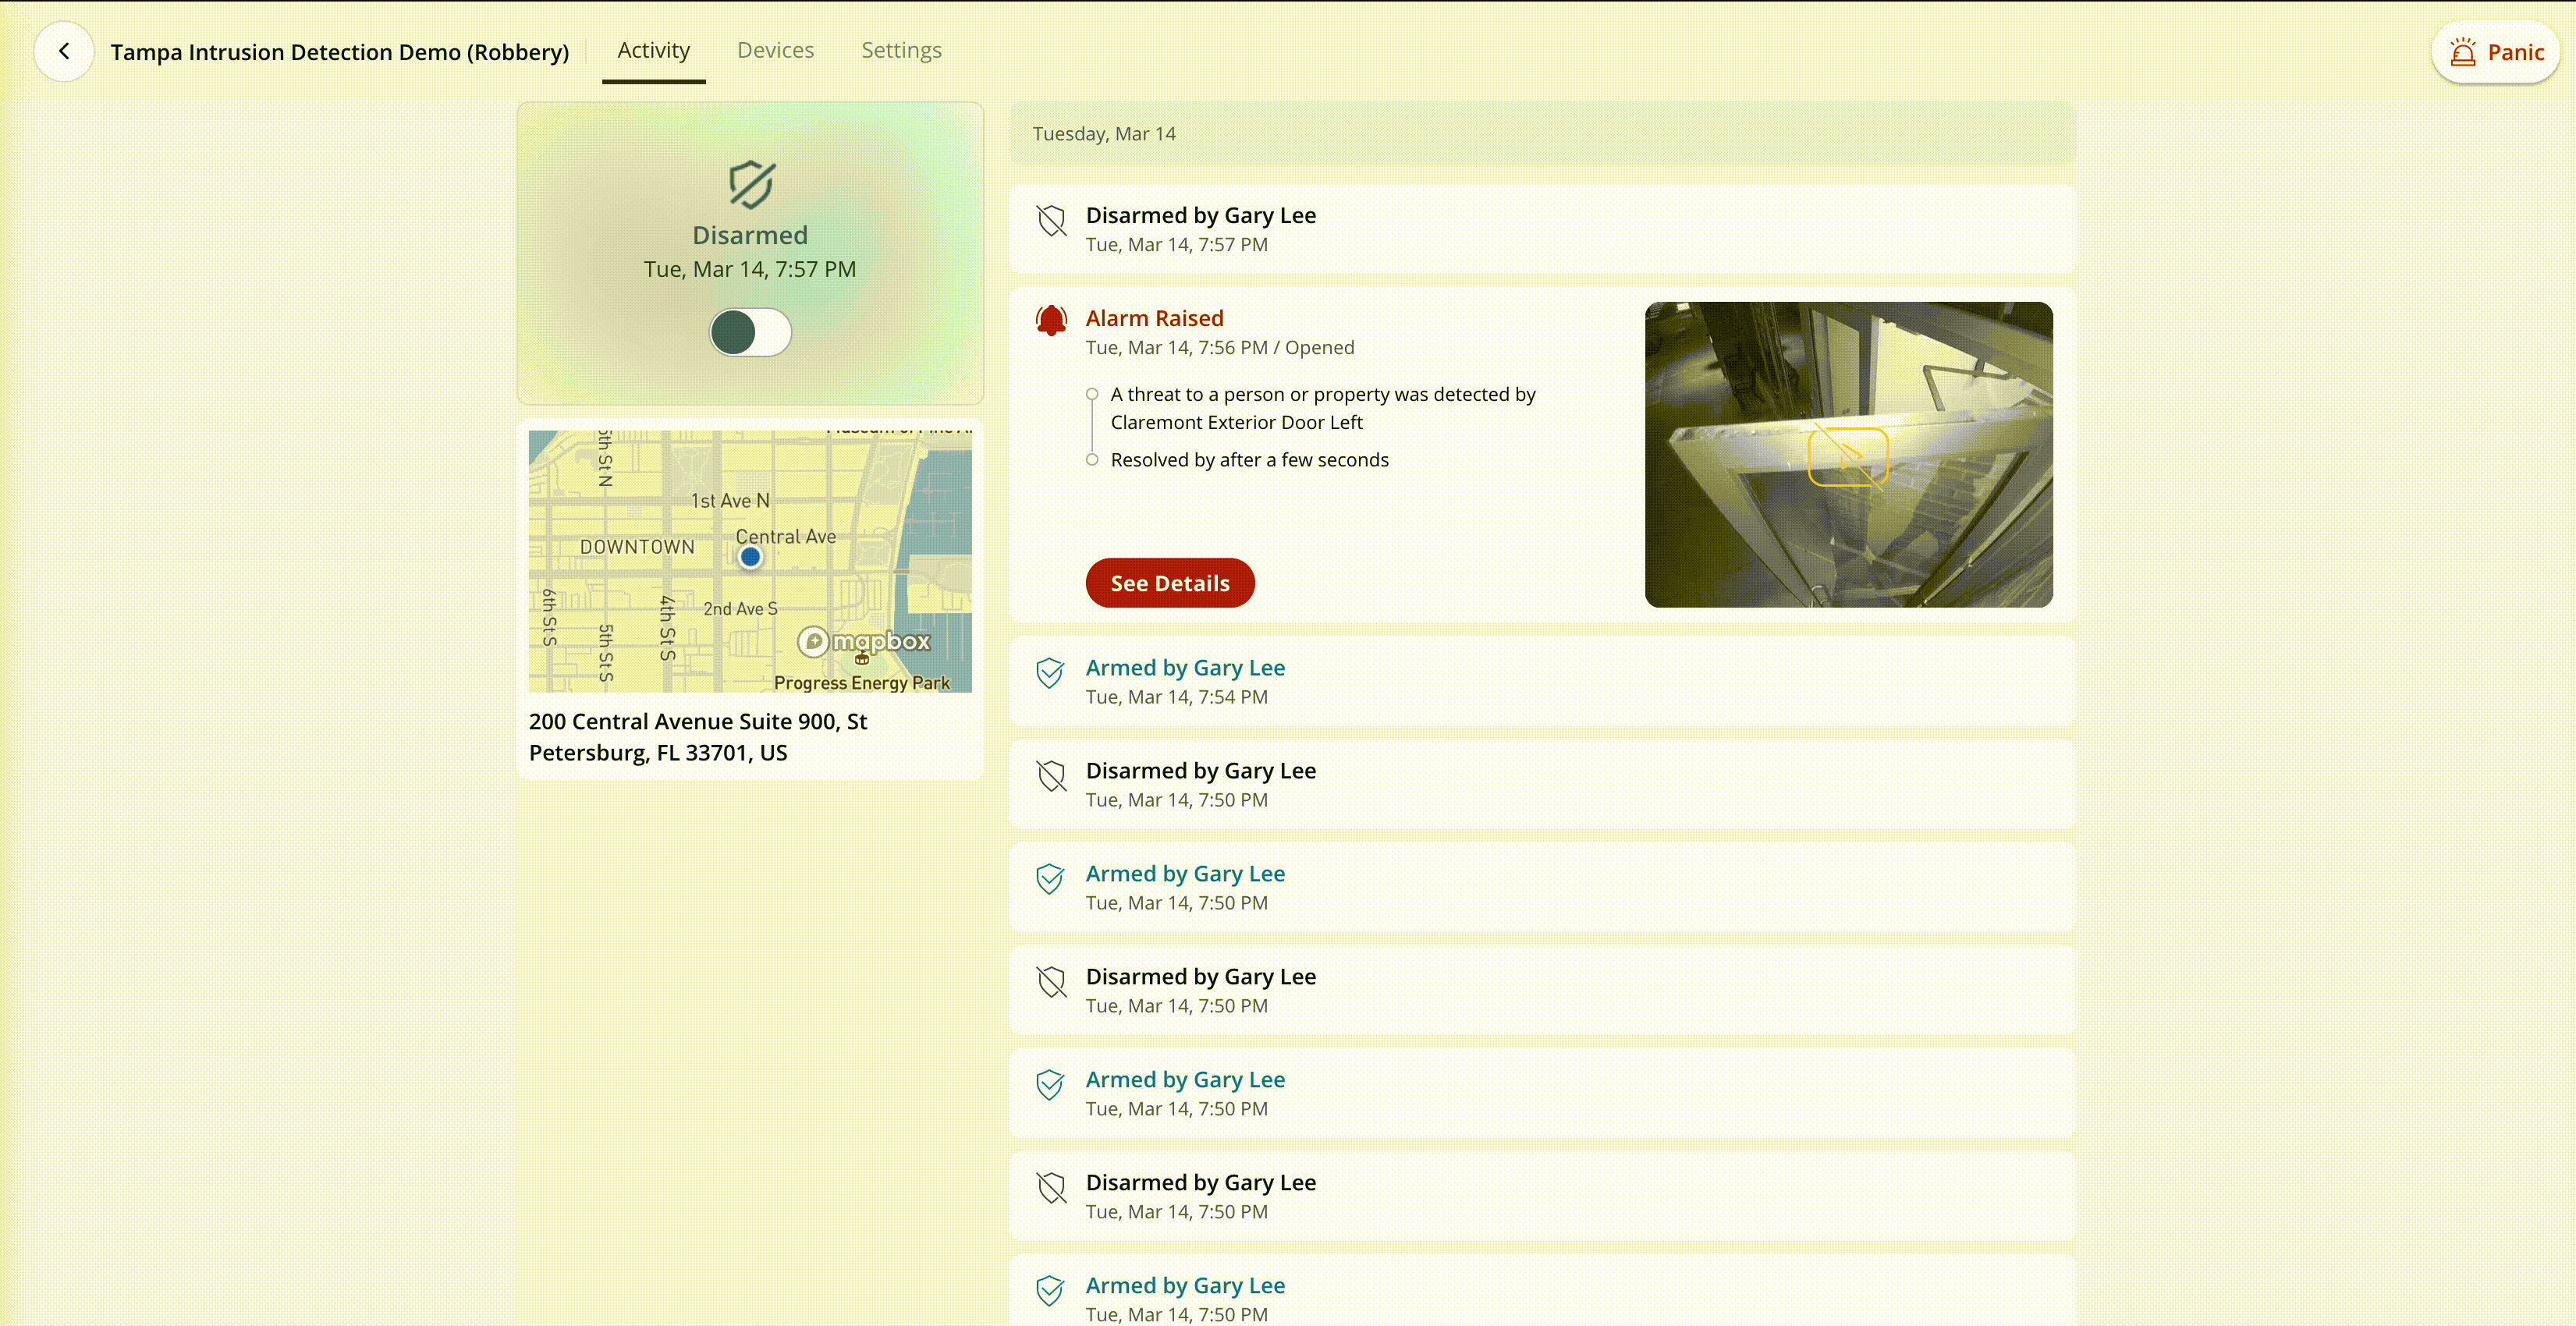Image resolution: width=2576 pixels, height=1326 pixels.
Task: Click the back arrow button
Action: 64,51
